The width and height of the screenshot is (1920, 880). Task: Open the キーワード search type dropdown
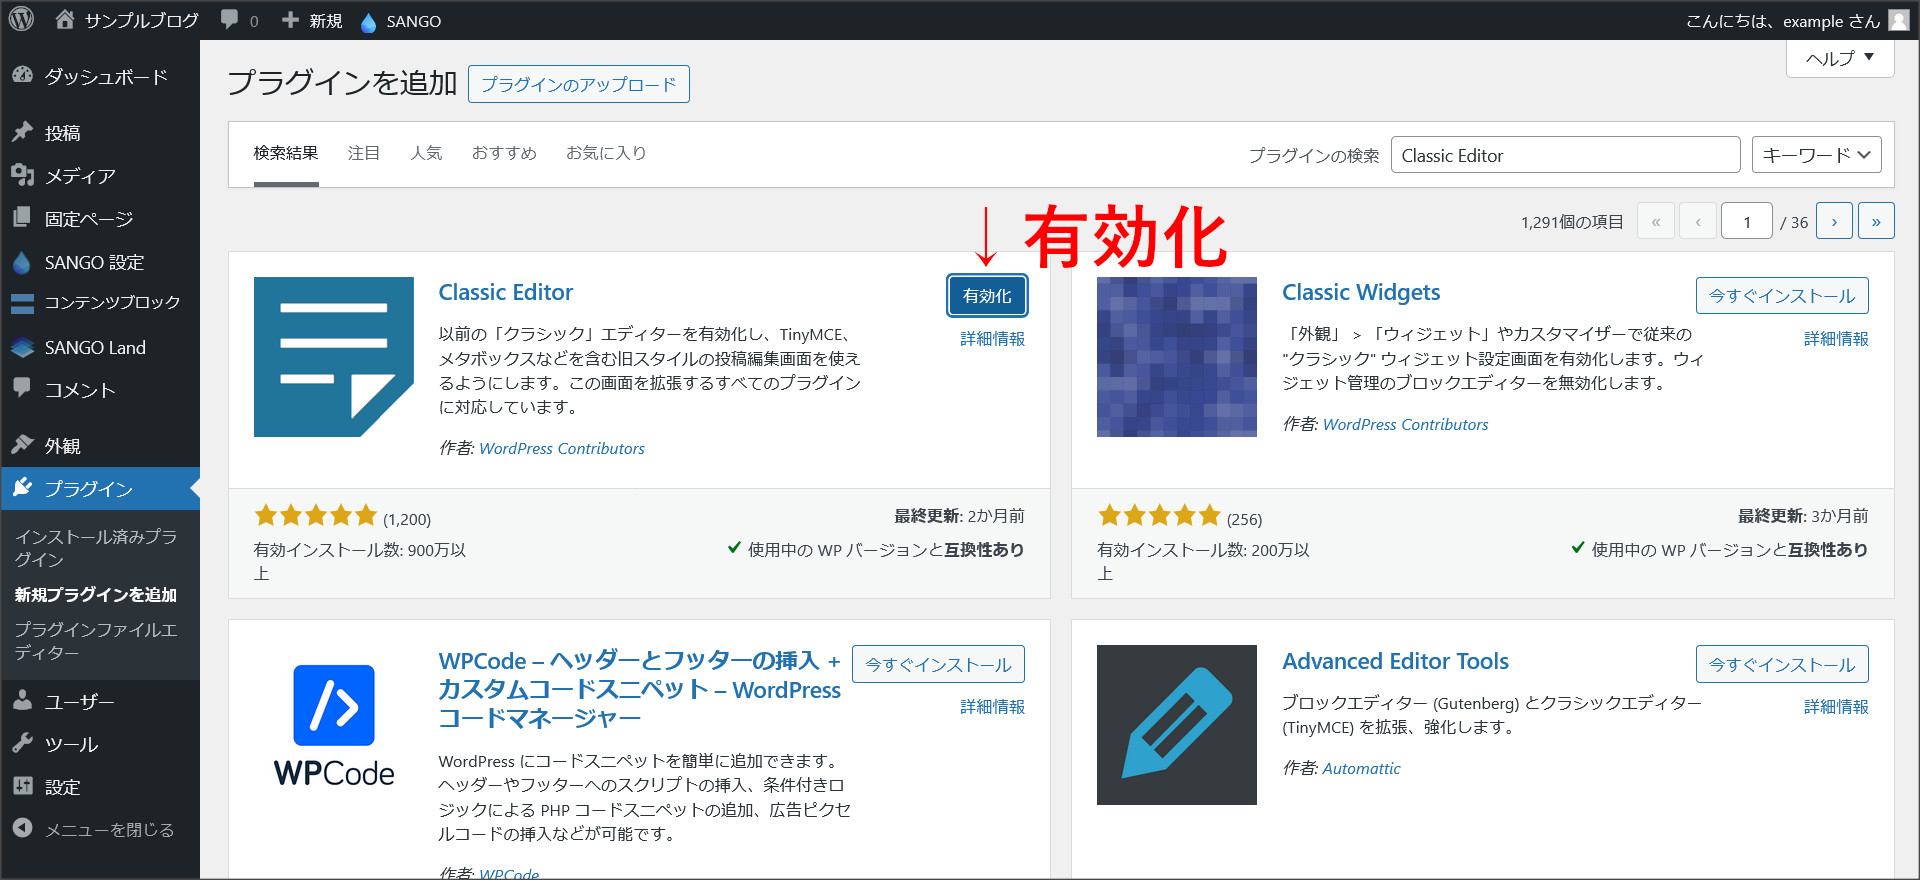tap(1816, 155)
